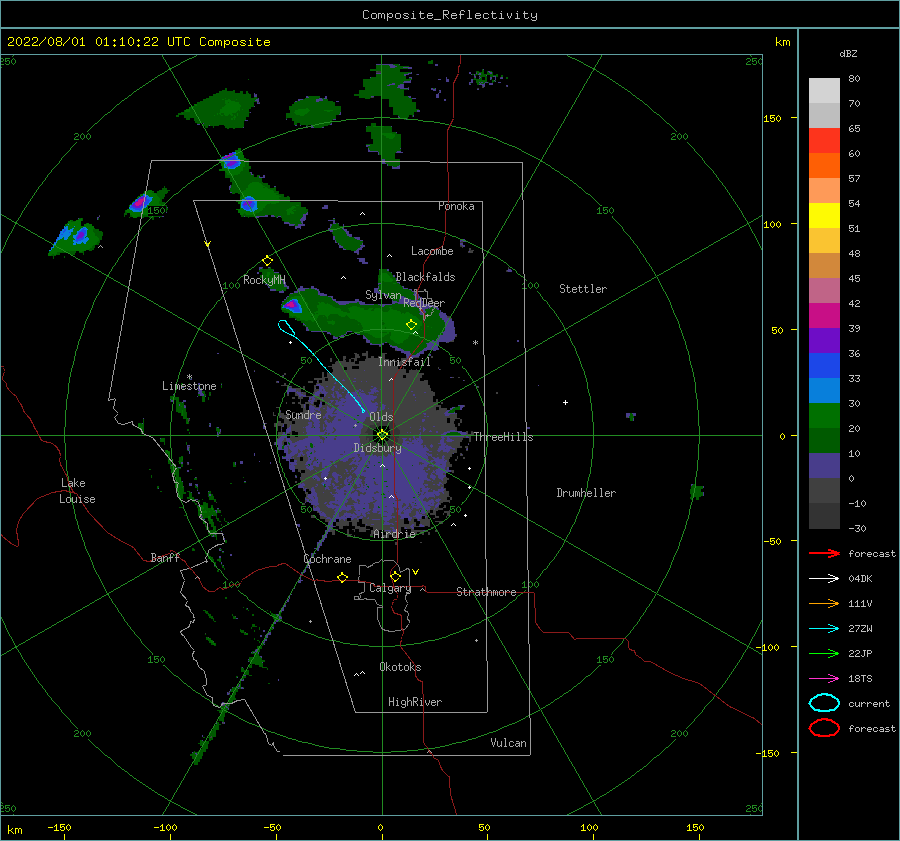Pick the orange 57-60 dBZ swatch

824,166
